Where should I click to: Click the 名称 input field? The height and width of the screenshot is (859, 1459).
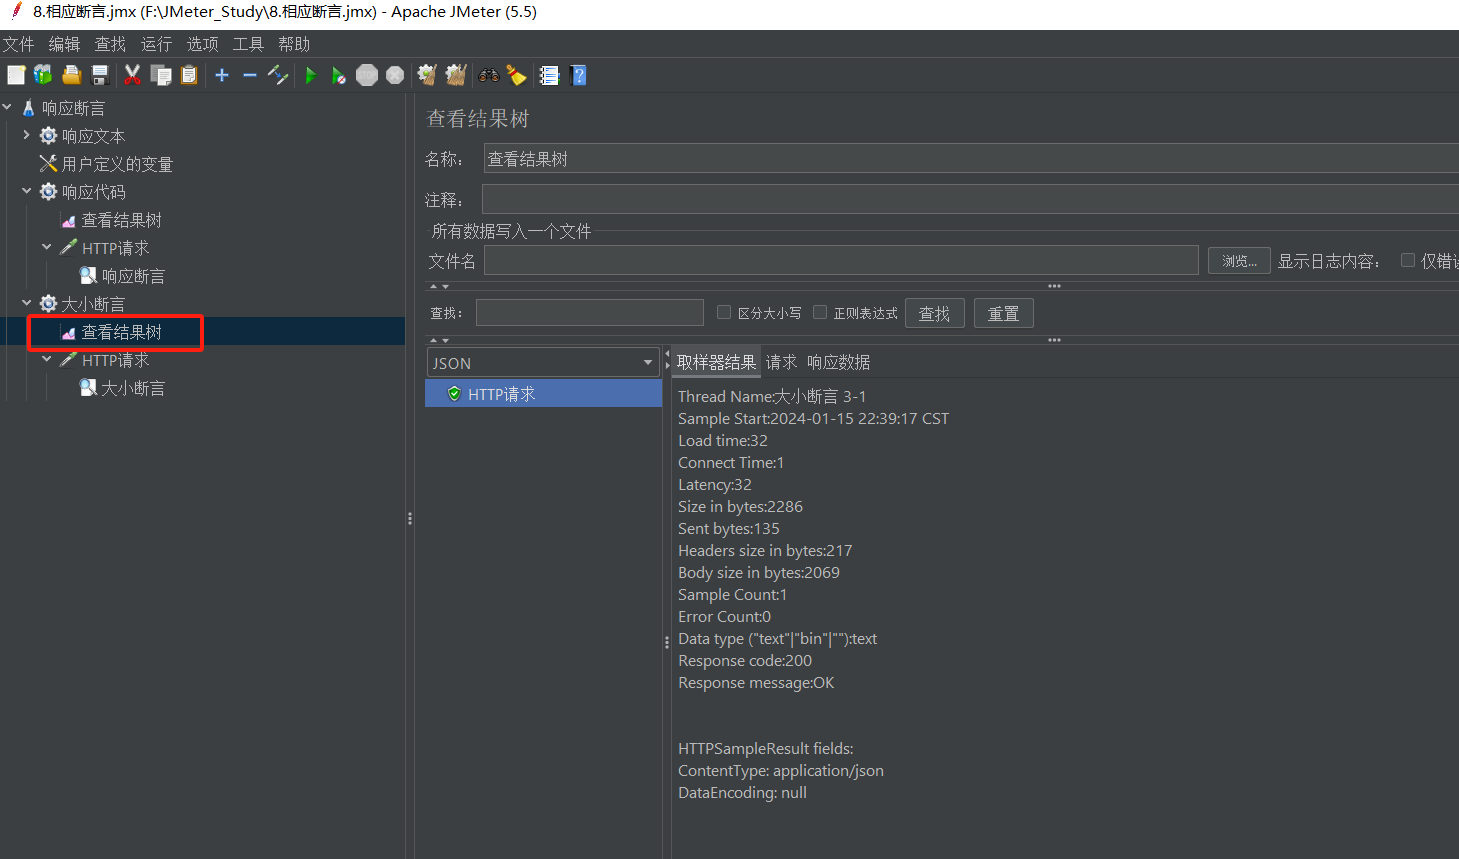971,158
